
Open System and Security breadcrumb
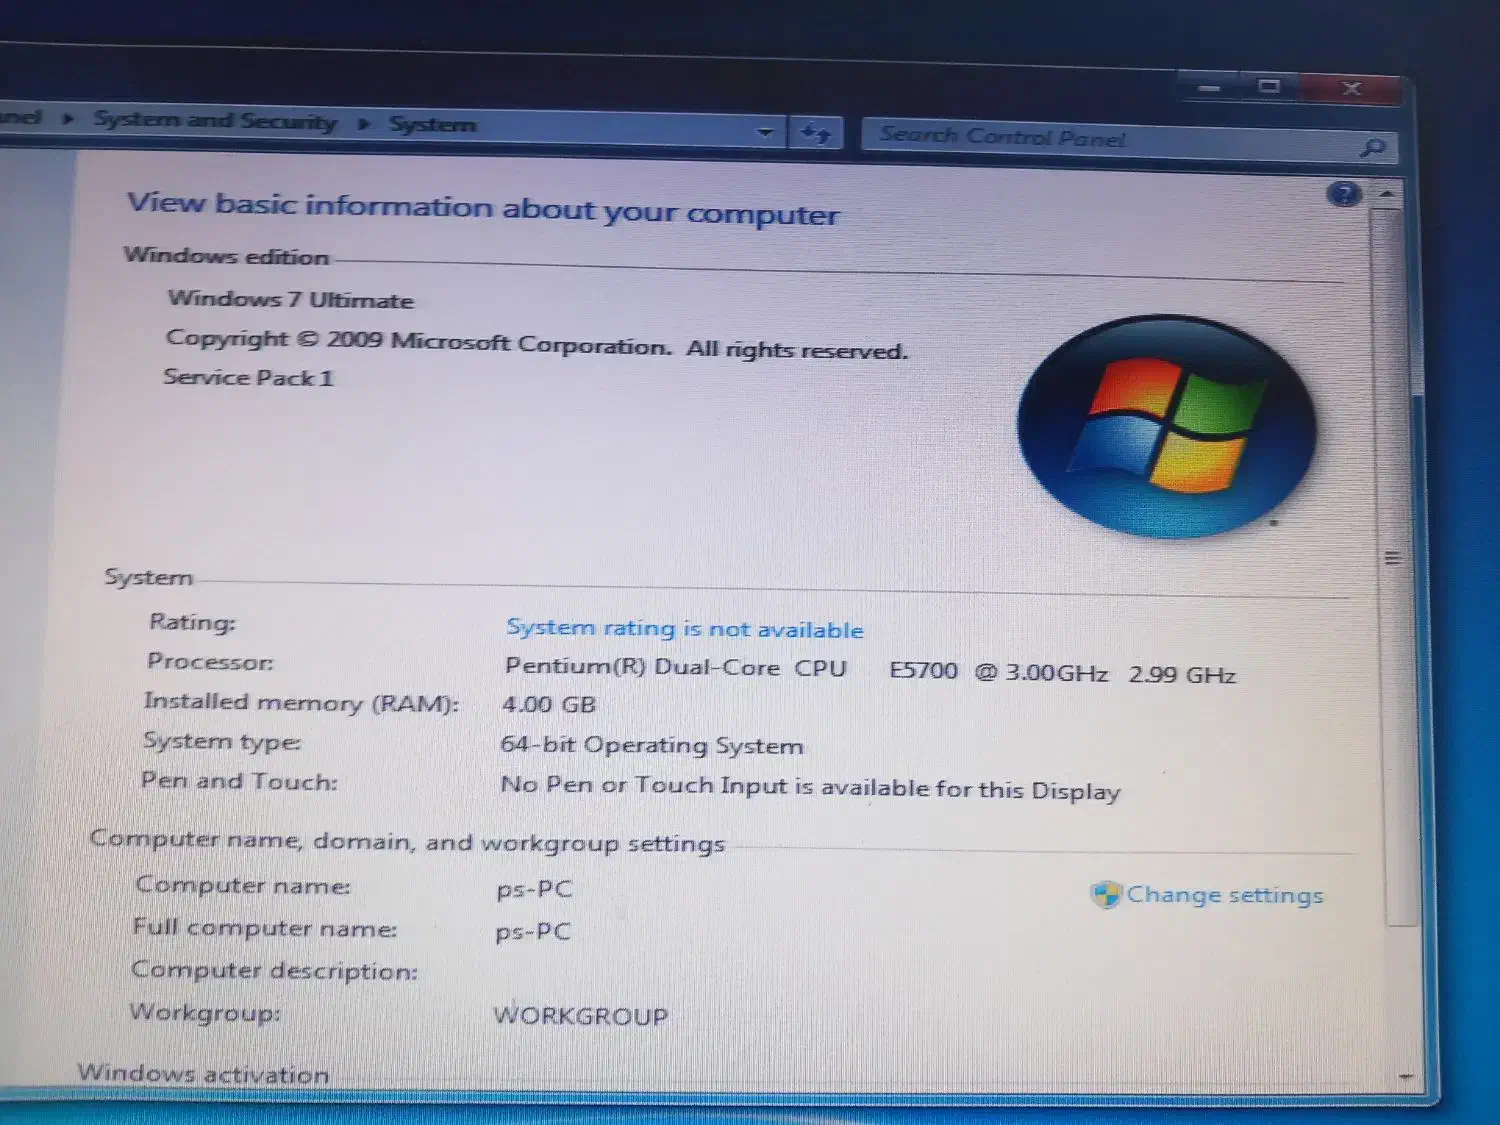click(215, 120)
